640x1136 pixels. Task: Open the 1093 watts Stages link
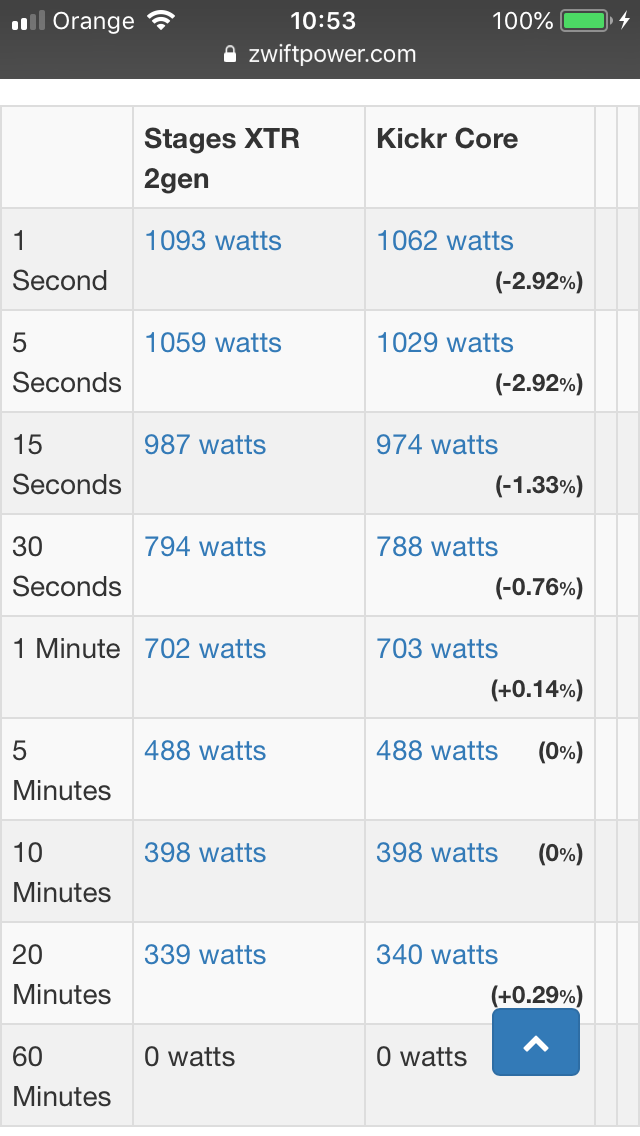pos(213,241)
